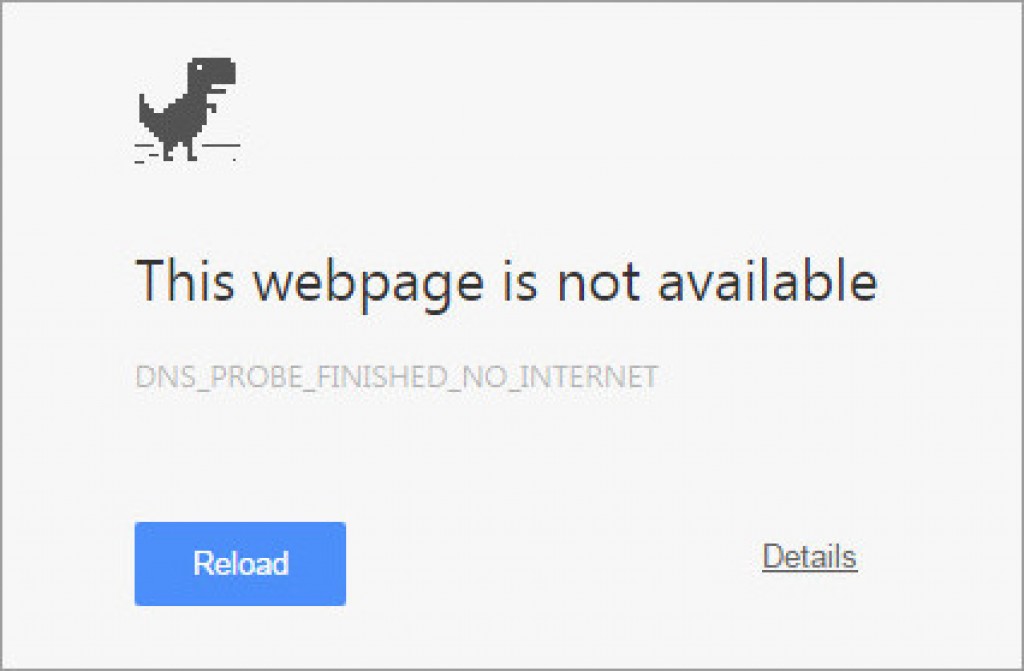Viewport: 1024px width, 671px height.
Task: Reload the unavailable webpage
Action: (240, 564)
